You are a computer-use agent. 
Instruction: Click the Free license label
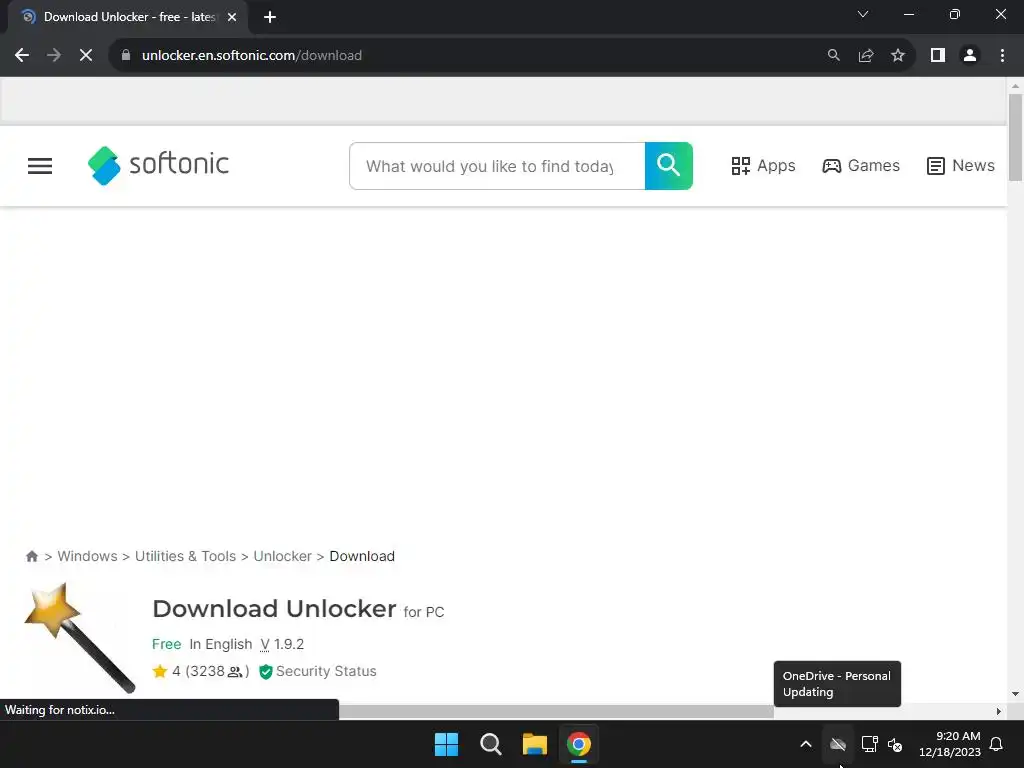tap(167, 645)
